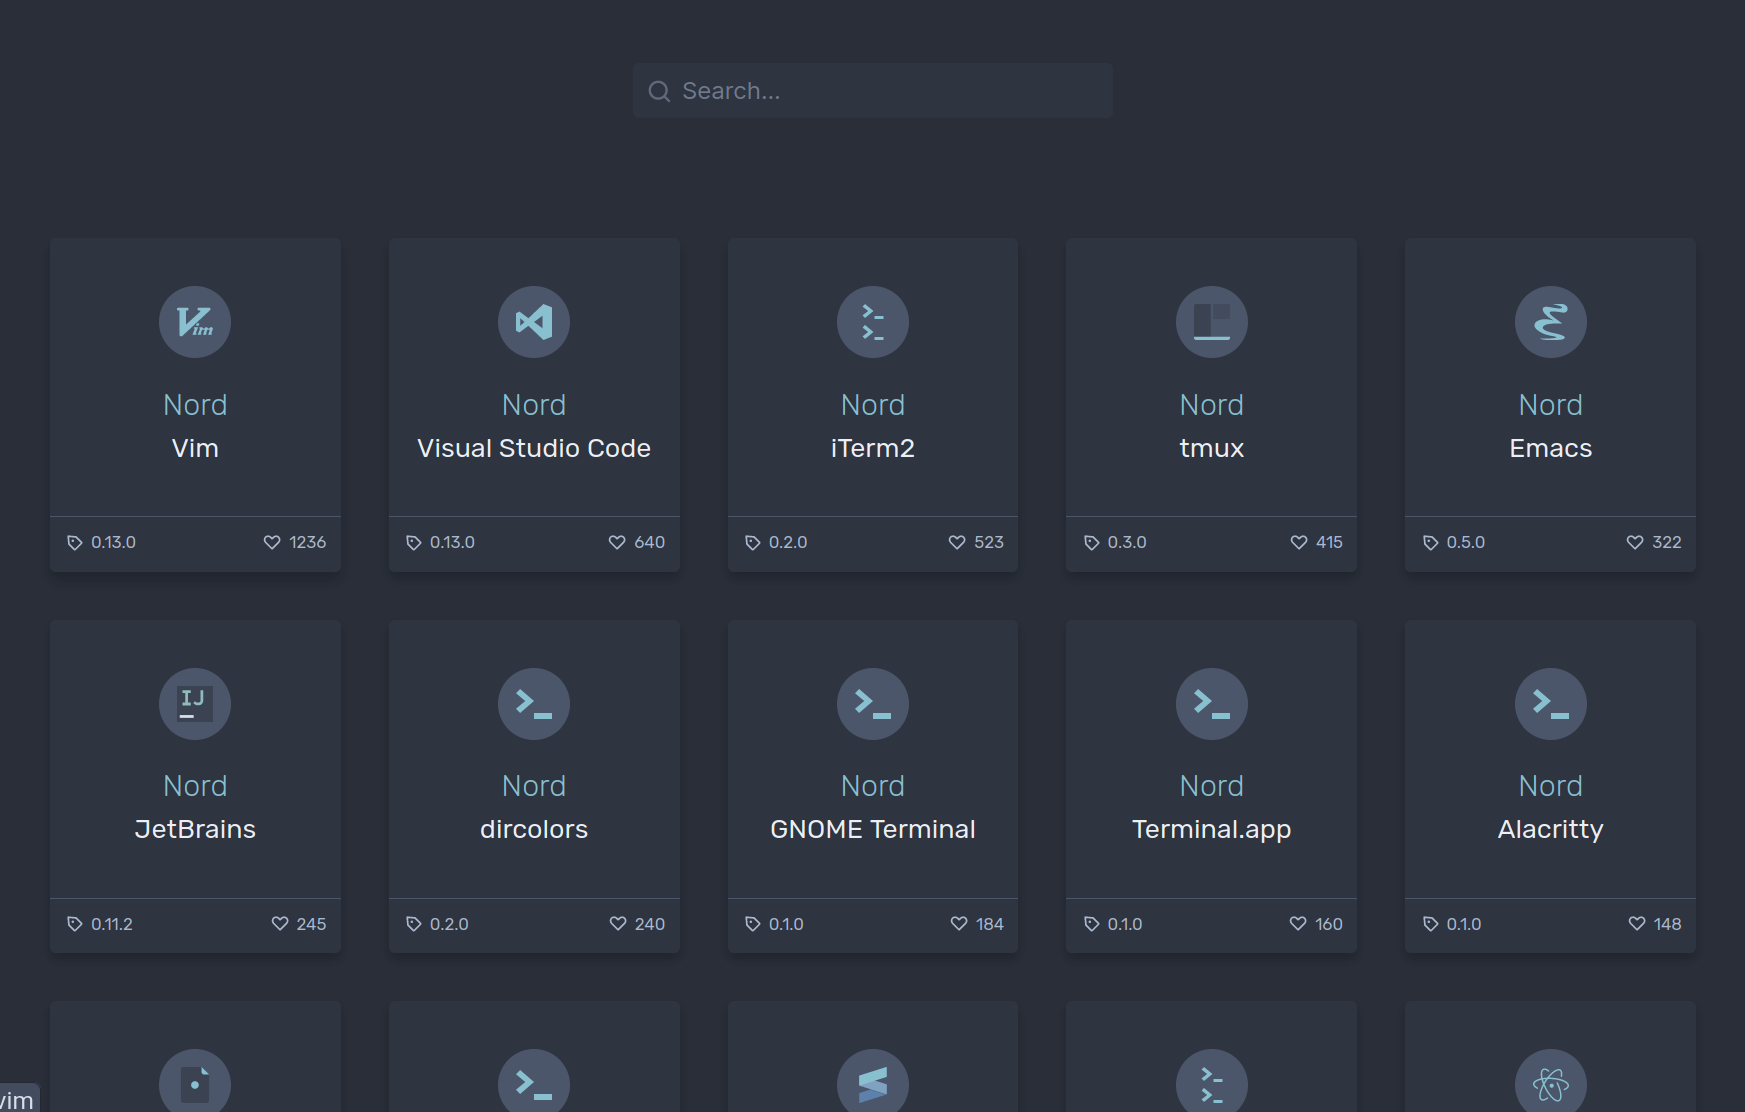Click the dircolors terminal prompt icon
The height and width of the screenshot is (1112, 1745).
(533, 704)
